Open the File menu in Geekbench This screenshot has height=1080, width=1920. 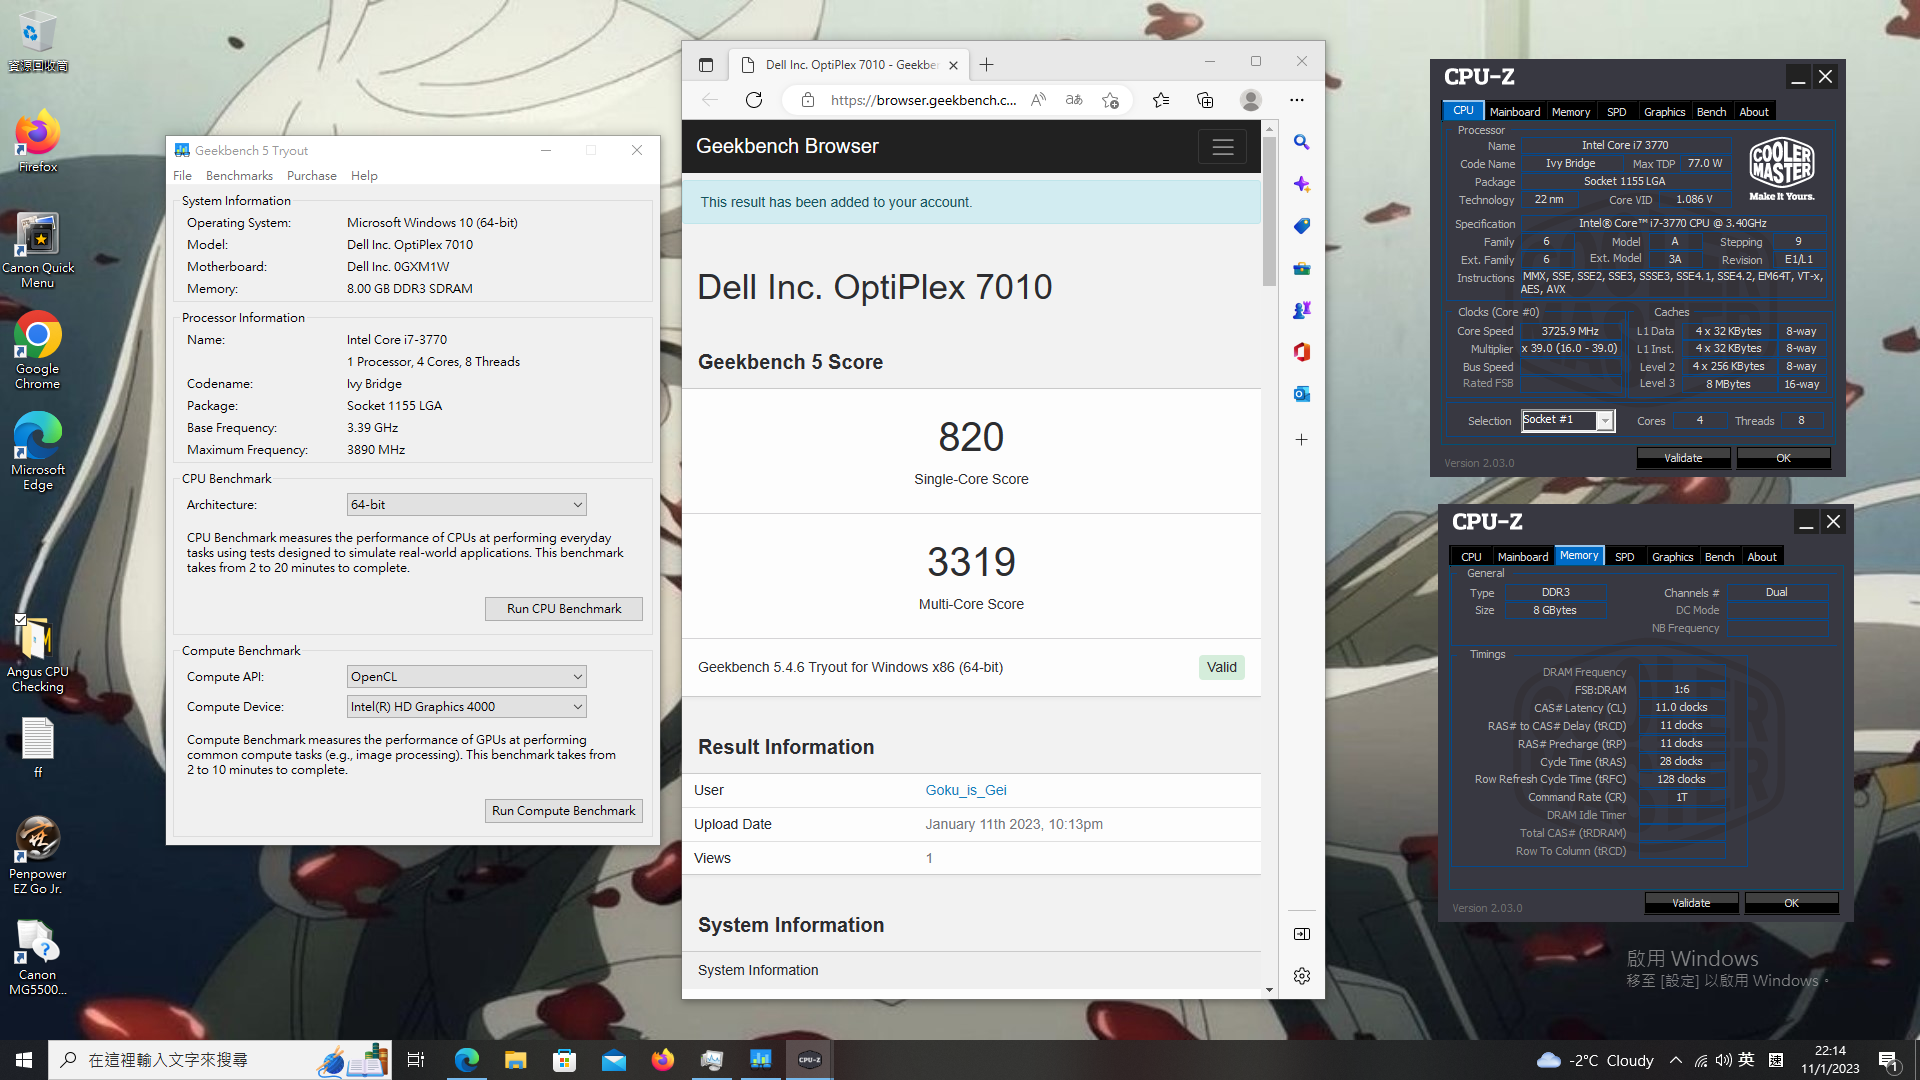[182, 176]
